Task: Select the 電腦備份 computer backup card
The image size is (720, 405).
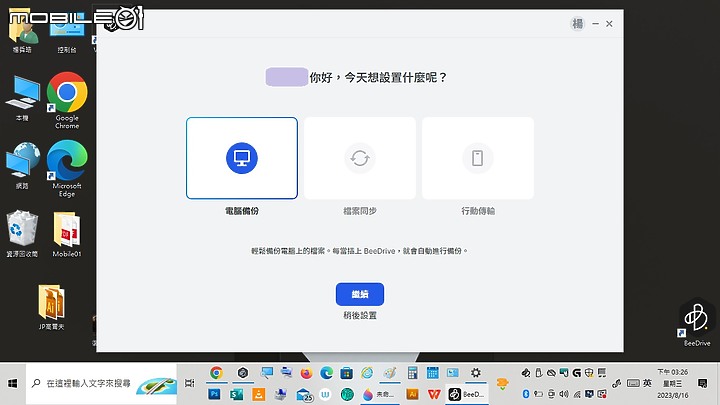Action: 242,158
